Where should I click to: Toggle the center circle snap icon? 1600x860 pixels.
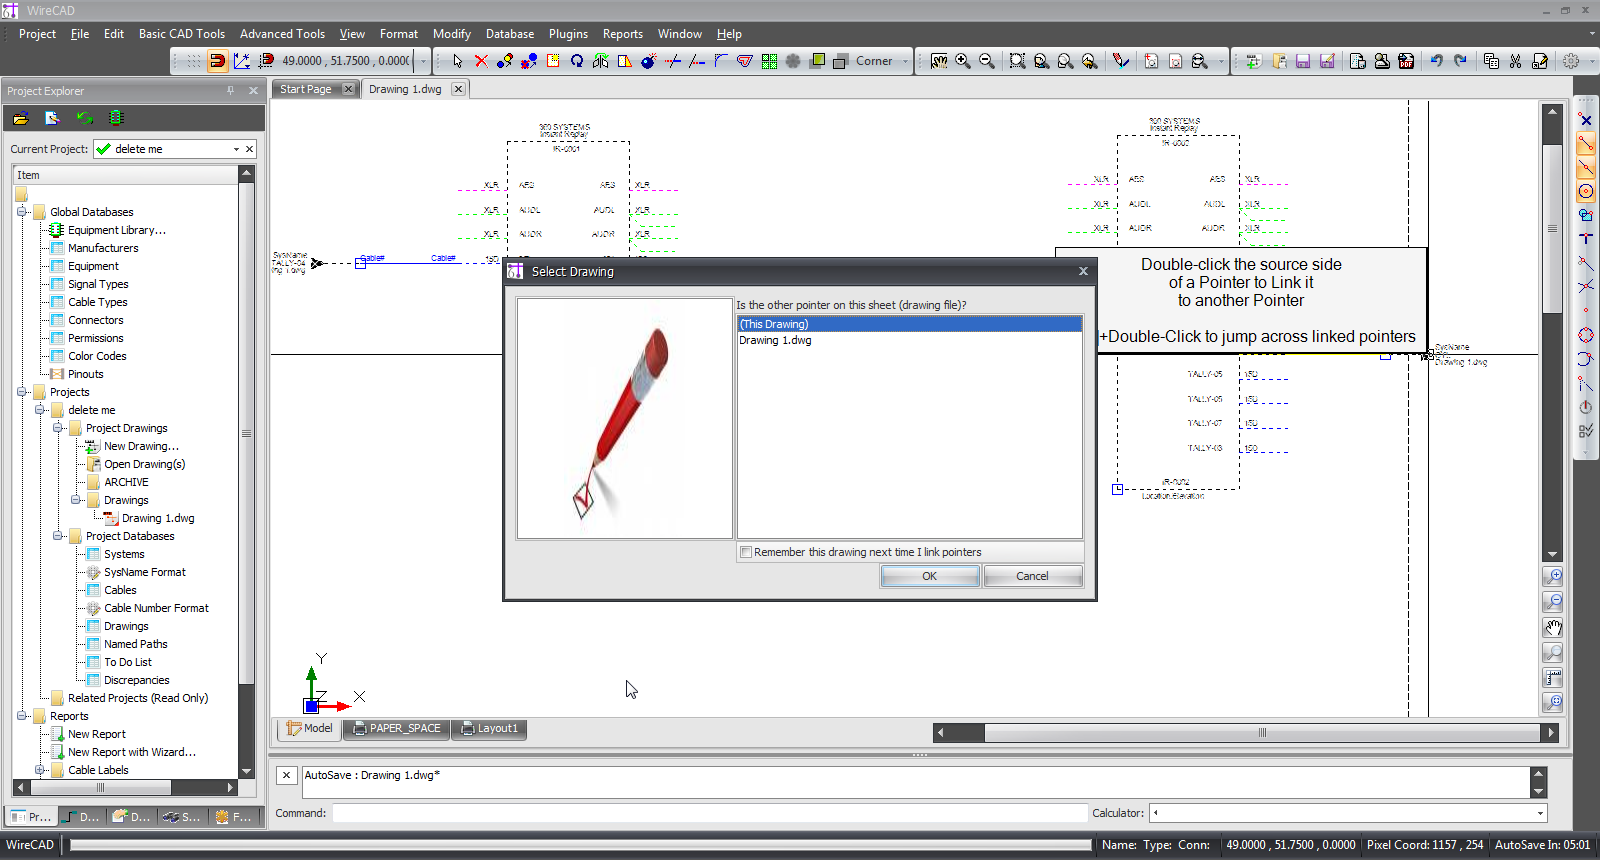click(1586, 192)
